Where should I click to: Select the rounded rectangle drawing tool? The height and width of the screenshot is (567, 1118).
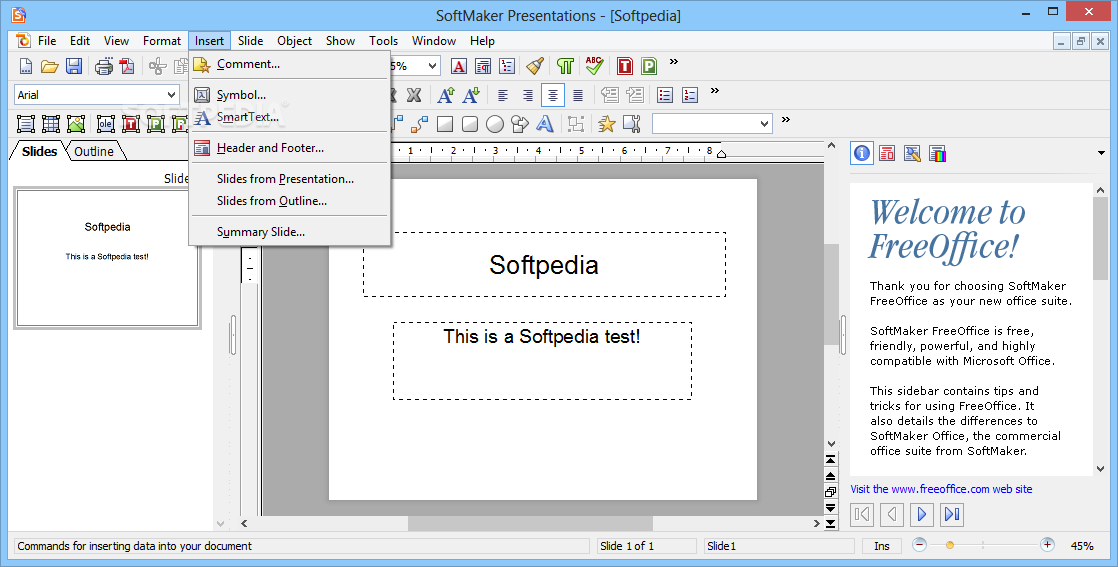(470, 124)
